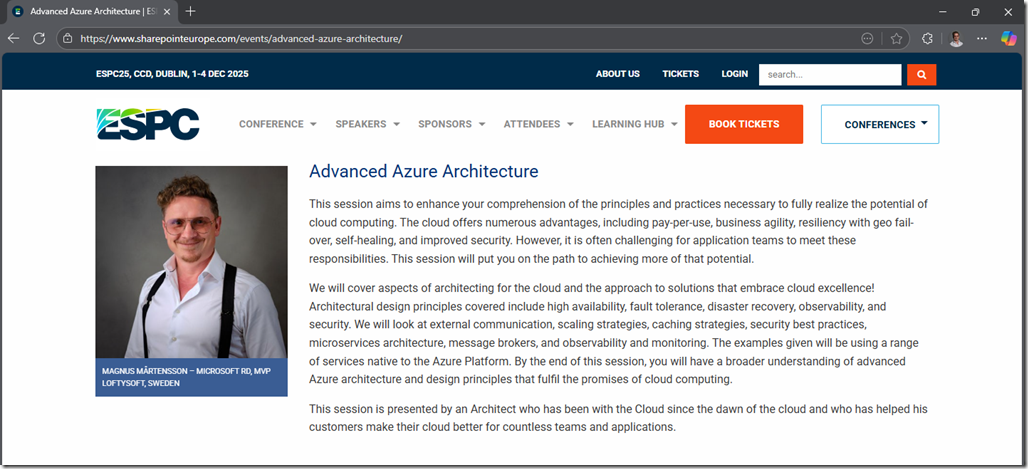The image size is (1028, 469).
Task: Bookmark the page with the star icon
Action: 896,39
